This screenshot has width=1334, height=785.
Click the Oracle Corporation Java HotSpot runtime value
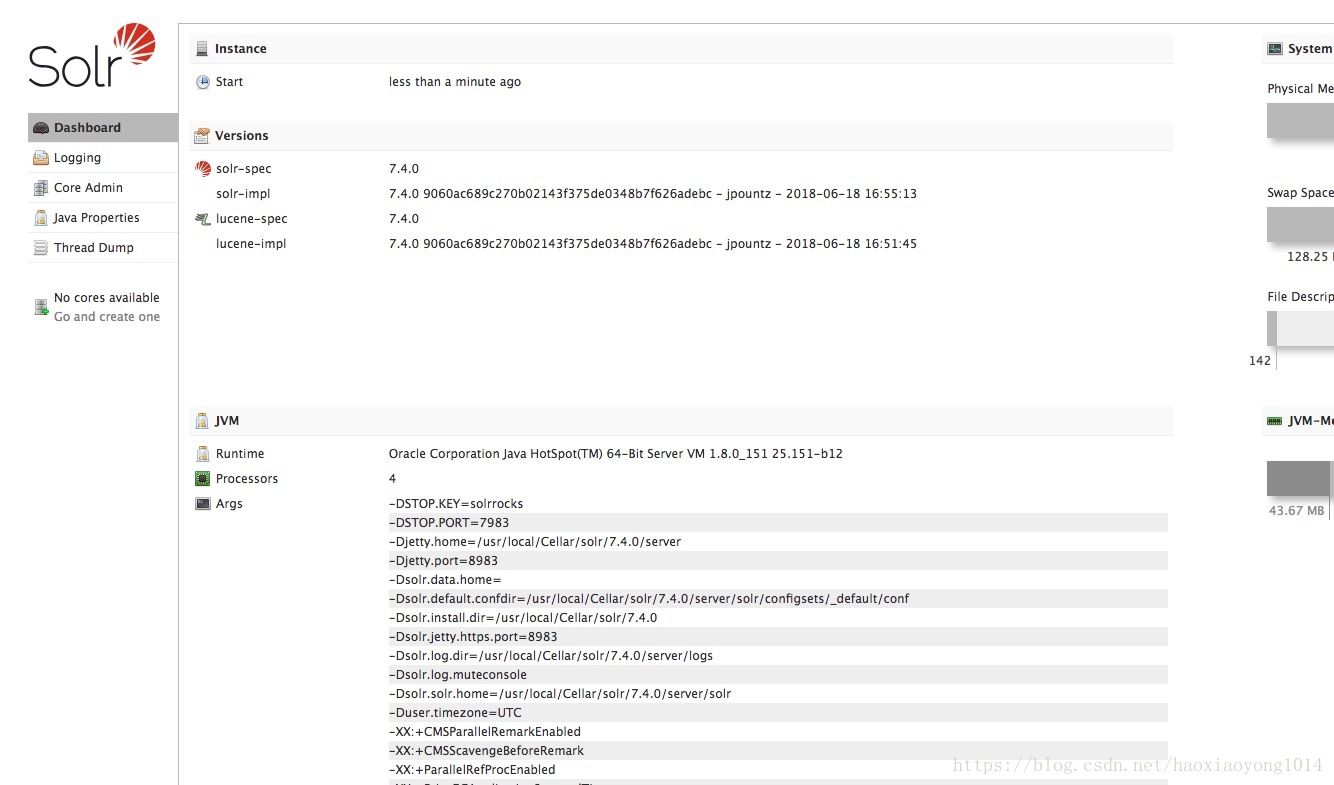(616, 454)
